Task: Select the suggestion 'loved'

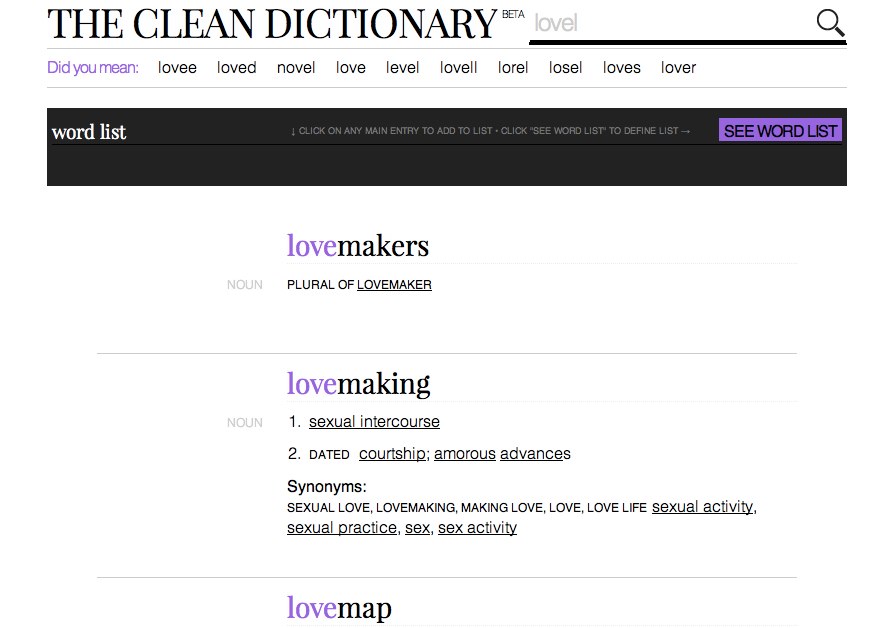Action: click(x=236, y=67)
